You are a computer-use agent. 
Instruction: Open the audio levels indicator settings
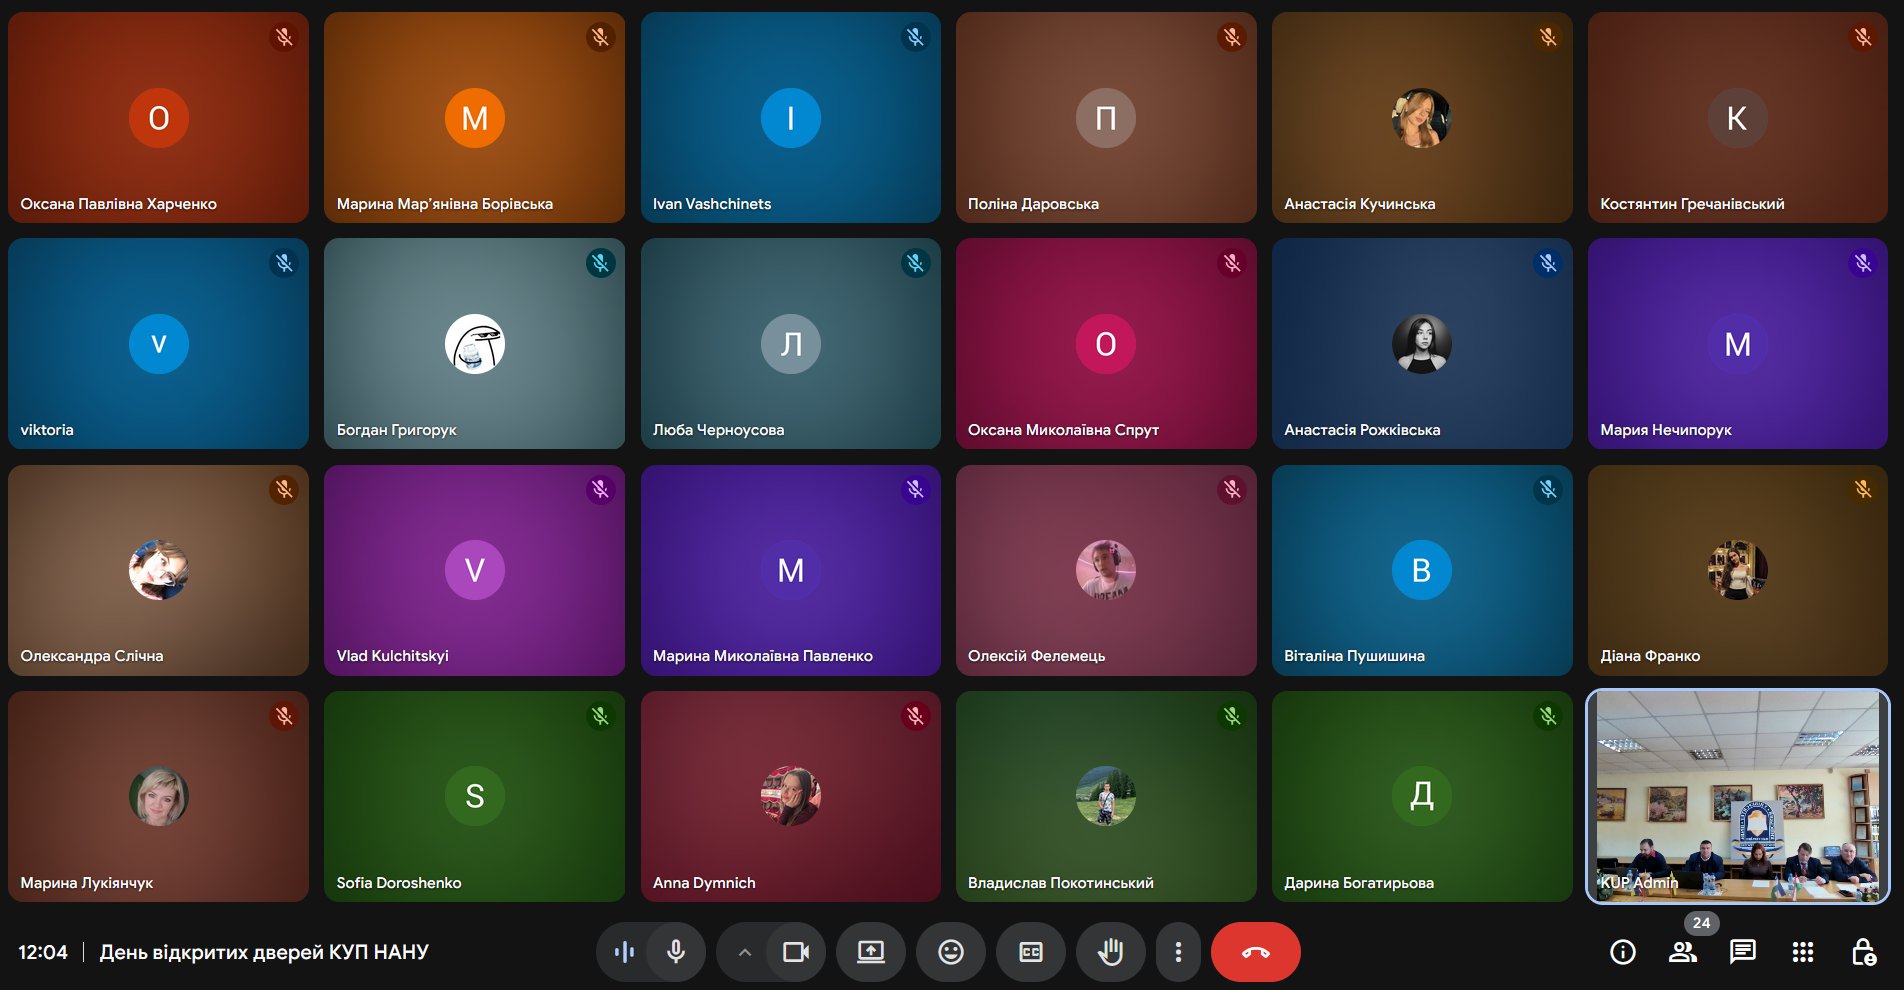tap(625, 952)
